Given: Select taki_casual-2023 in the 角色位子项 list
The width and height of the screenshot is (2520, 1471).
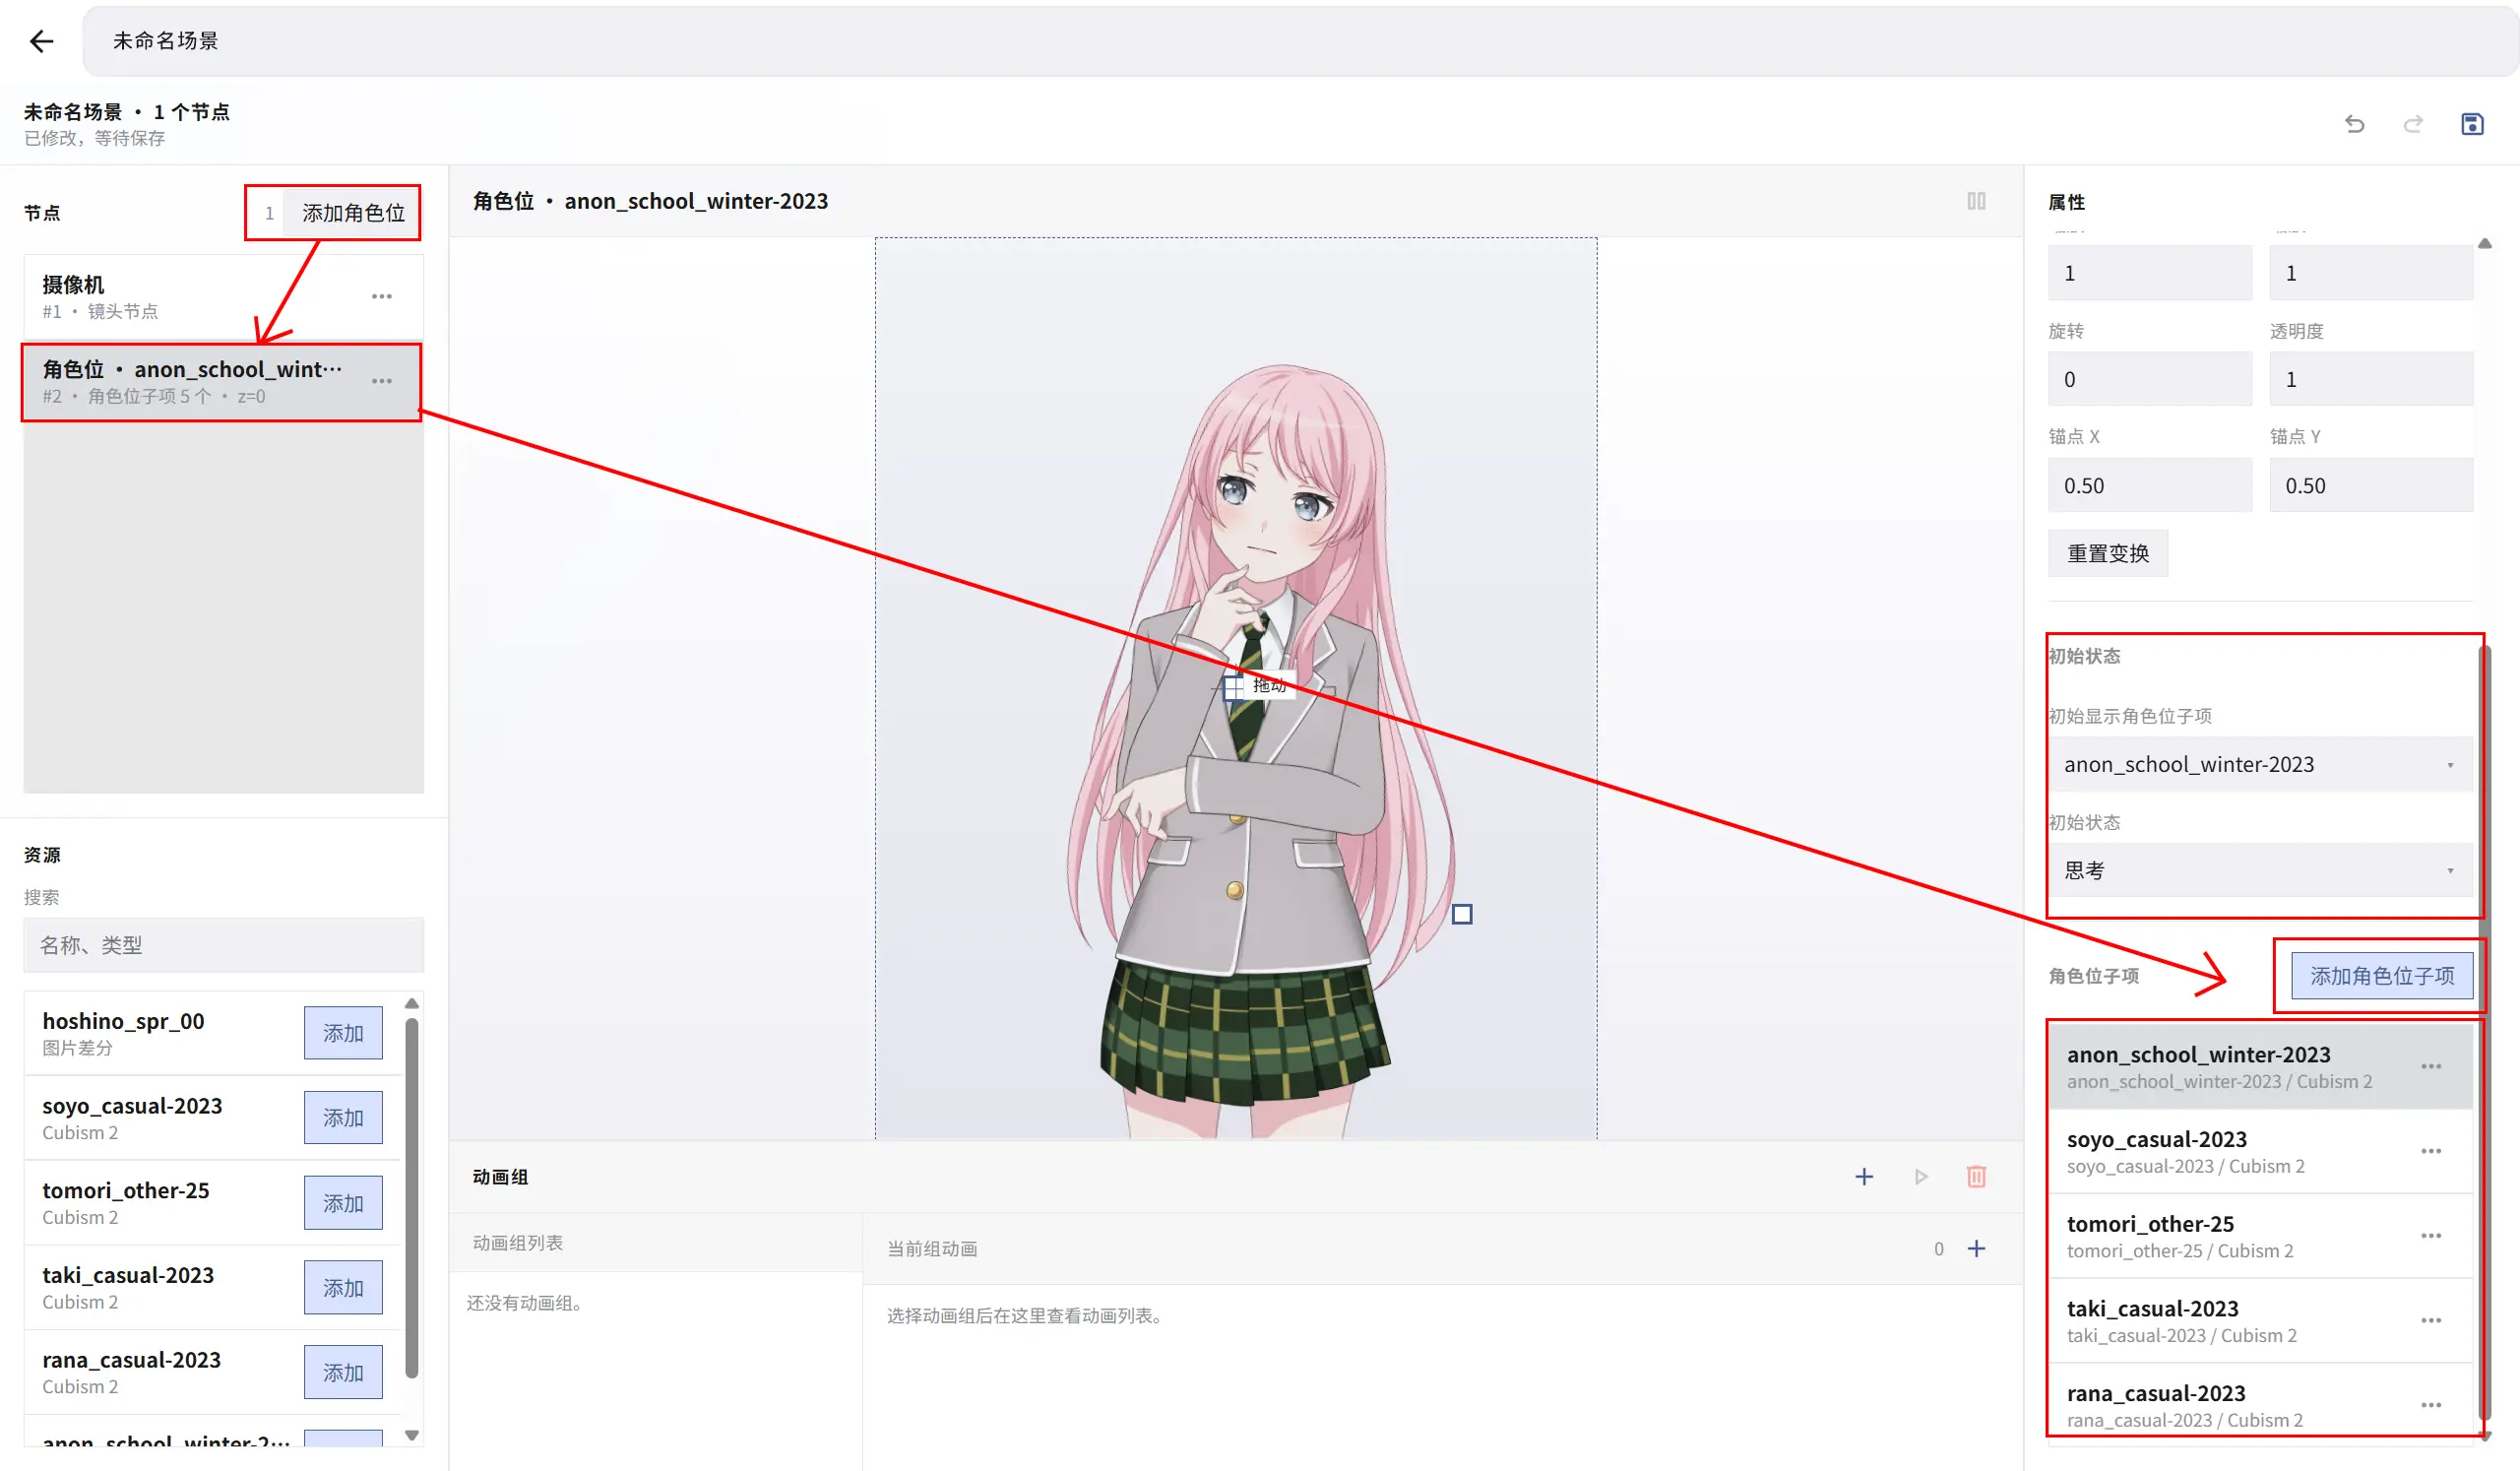Looking at the screenshot, I should click(2260, 1321).
